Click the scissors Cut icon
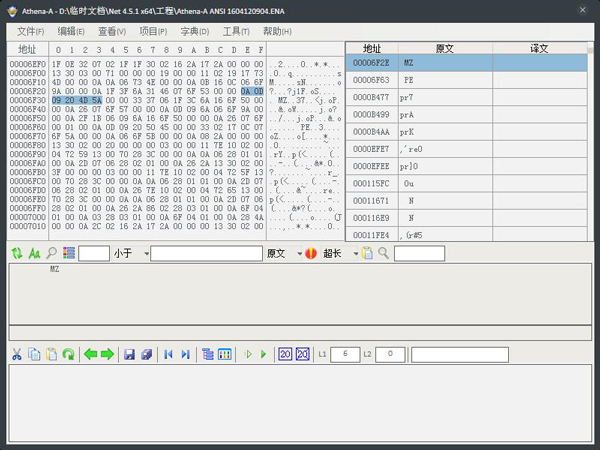 16,354
